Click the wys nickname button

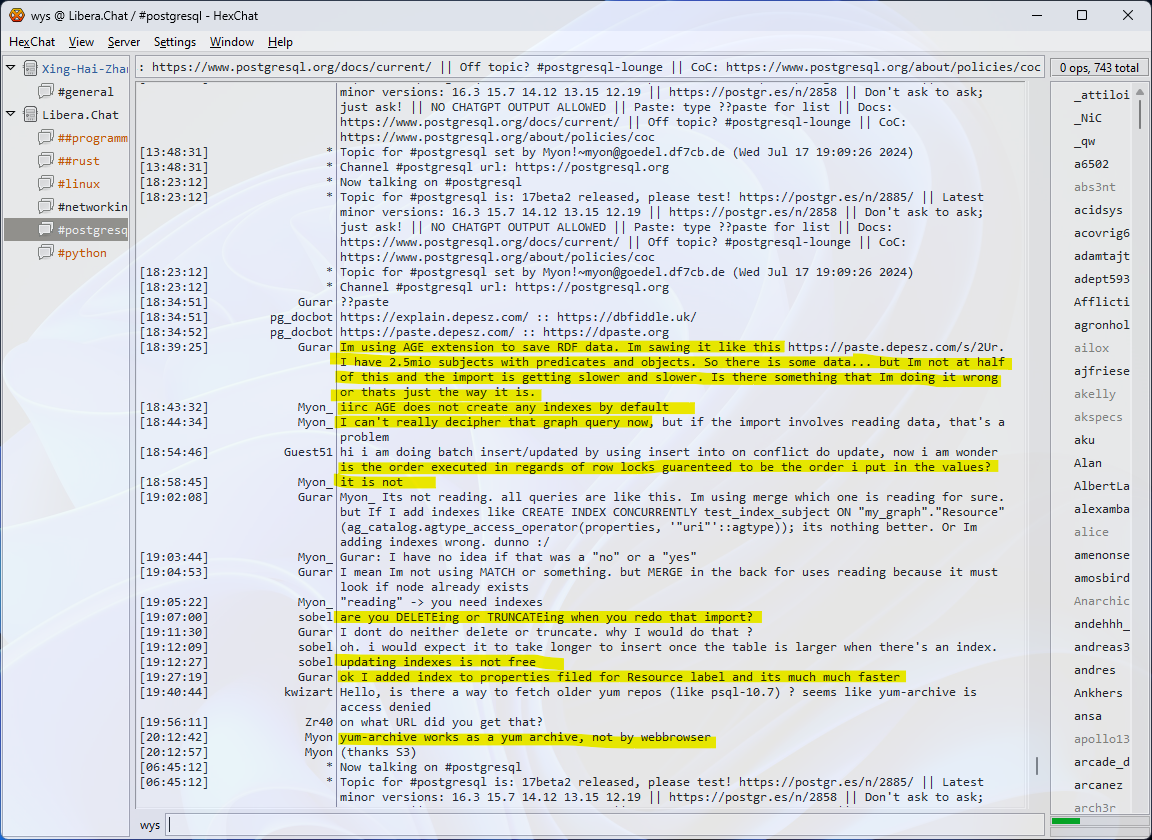pos(150,825)
